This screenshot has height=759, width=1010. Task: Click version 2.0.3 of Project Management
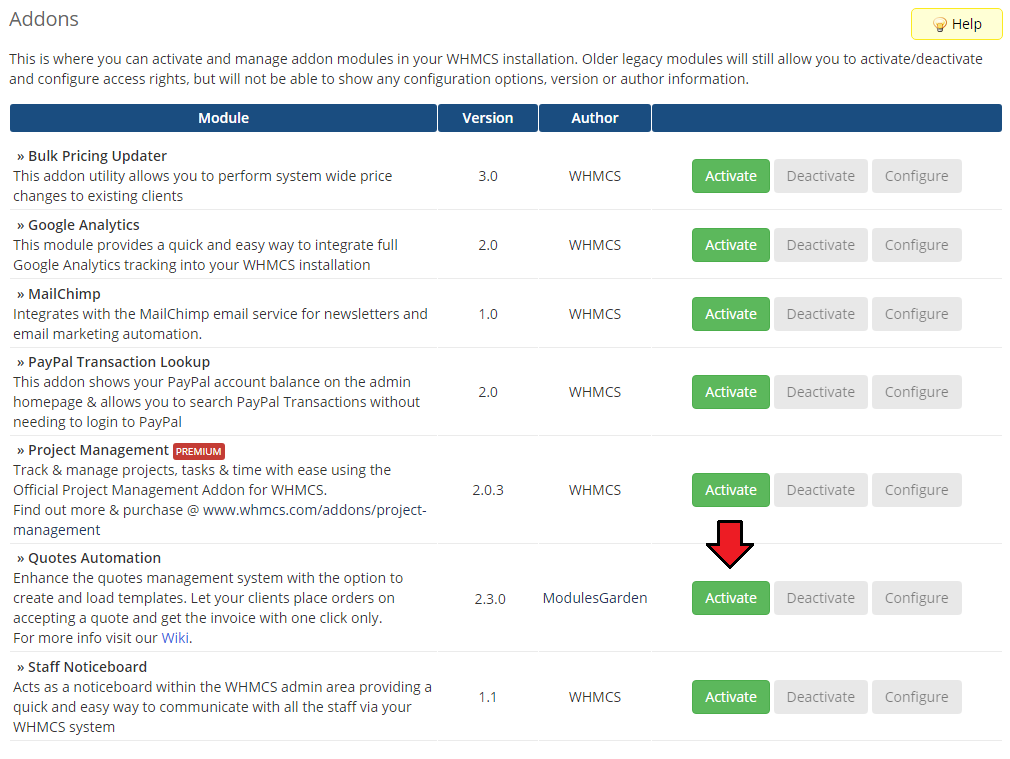click(488, 490)
